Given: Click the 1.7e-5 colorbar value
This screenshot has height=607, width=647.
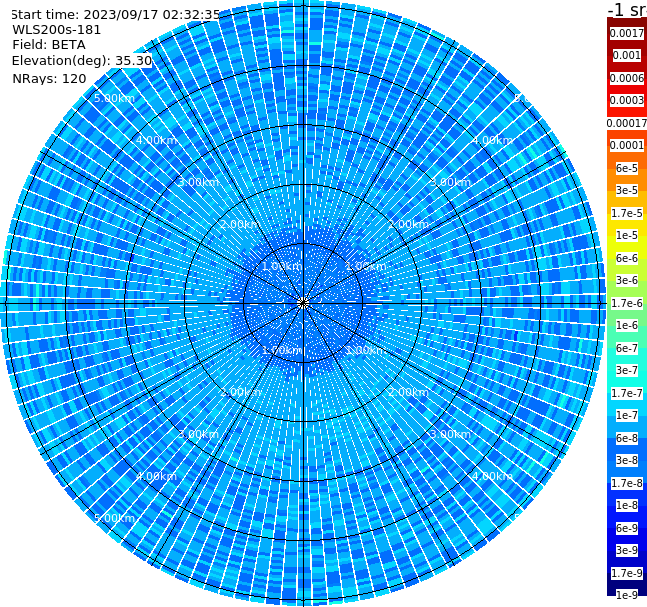Looking at the screenshot, I should coord(627,213).
